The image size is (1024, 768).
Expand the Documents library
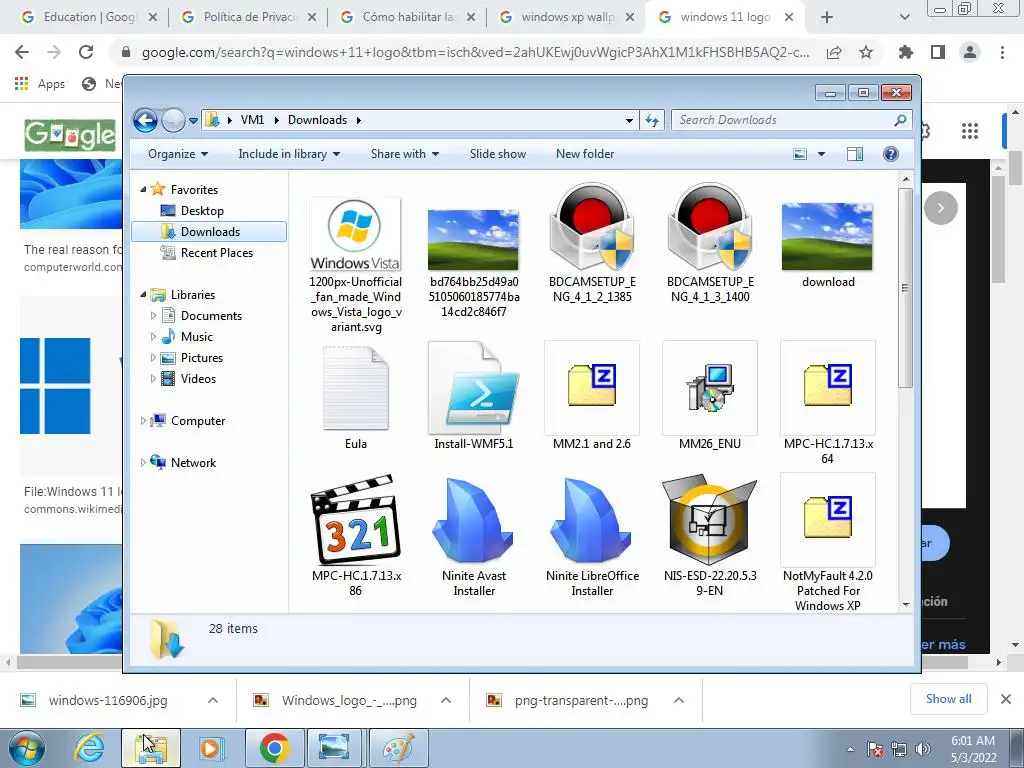coord(153,316)
